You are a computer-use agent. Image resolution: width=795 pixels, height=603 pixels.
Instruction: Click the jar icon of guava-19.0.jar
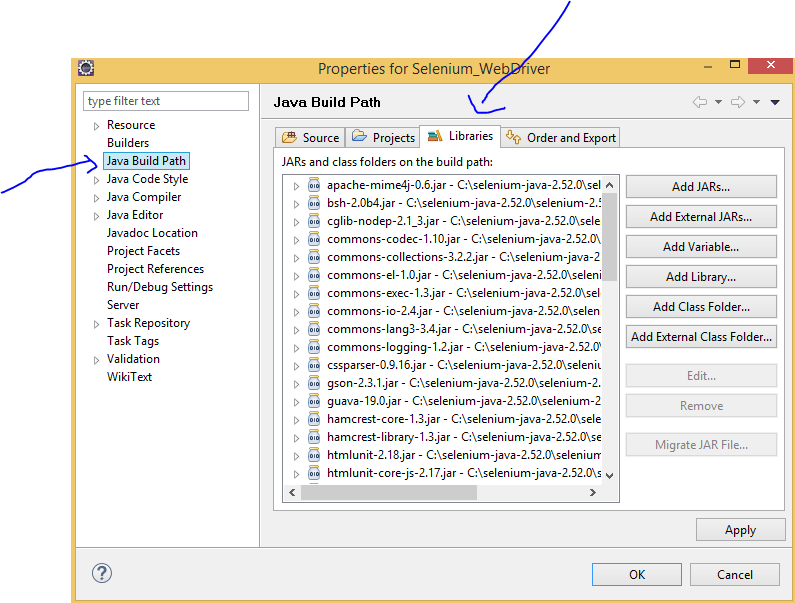314,401
